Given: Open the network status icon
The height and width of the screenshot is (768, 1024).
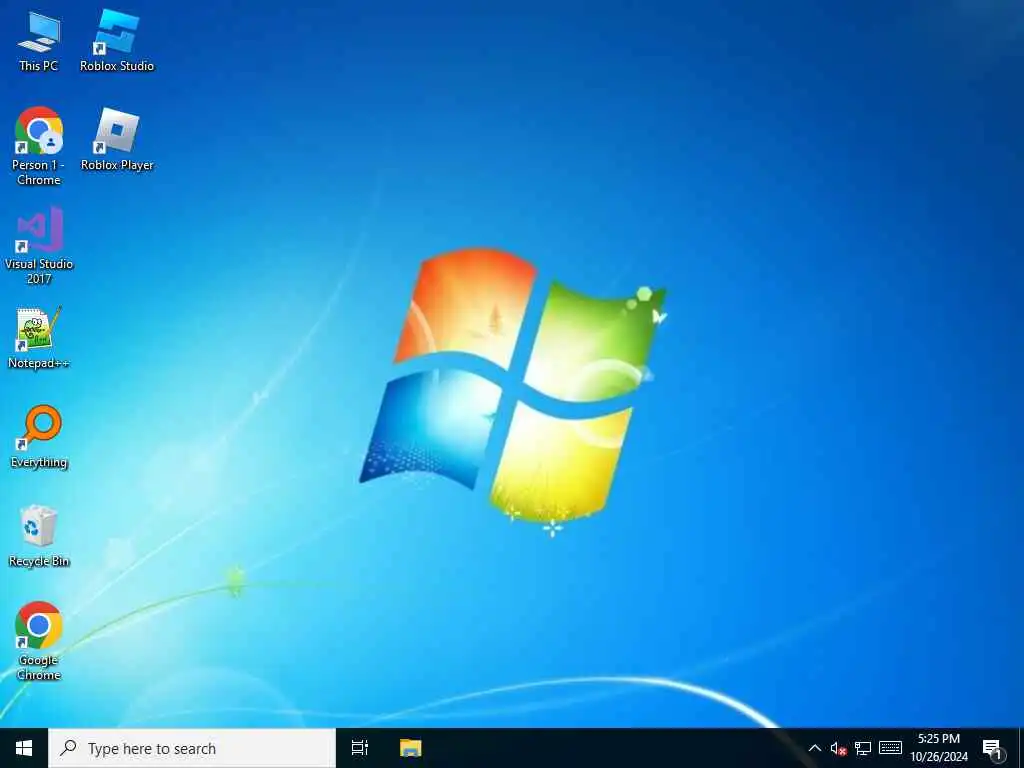Looking at the screenshot, I should tap(863, 748).
